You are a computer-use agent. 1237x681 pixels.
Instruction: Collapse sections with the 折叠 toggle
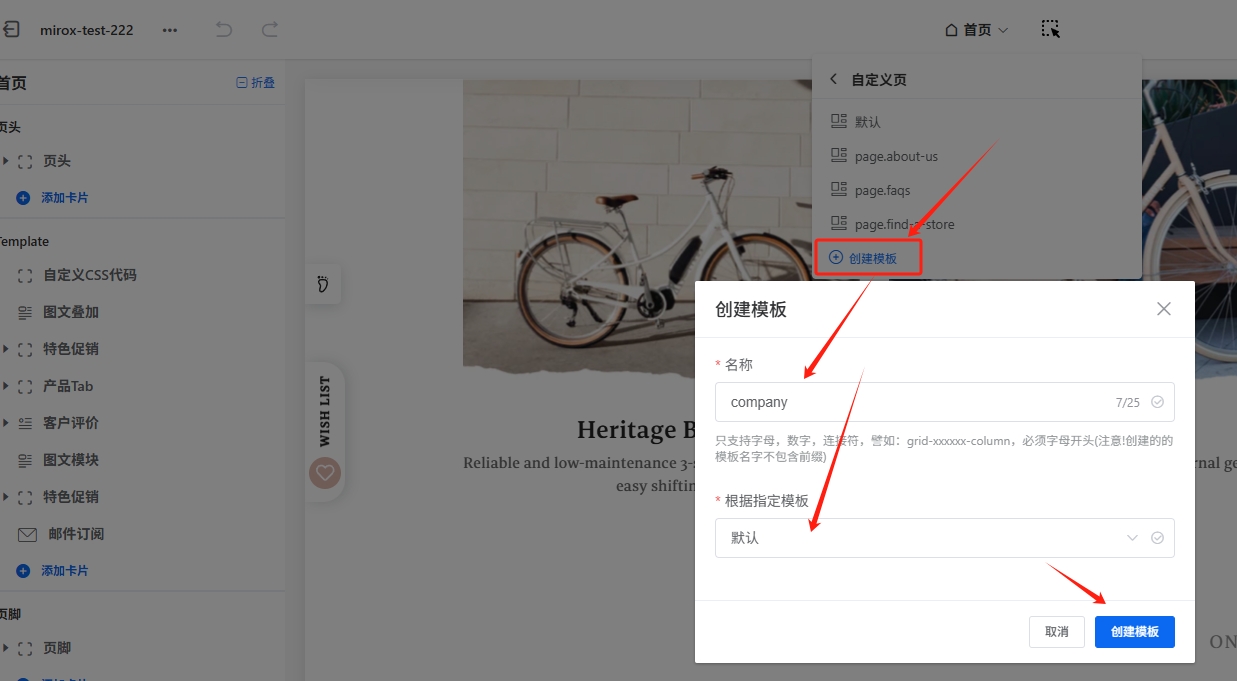[x=255, y=83]
